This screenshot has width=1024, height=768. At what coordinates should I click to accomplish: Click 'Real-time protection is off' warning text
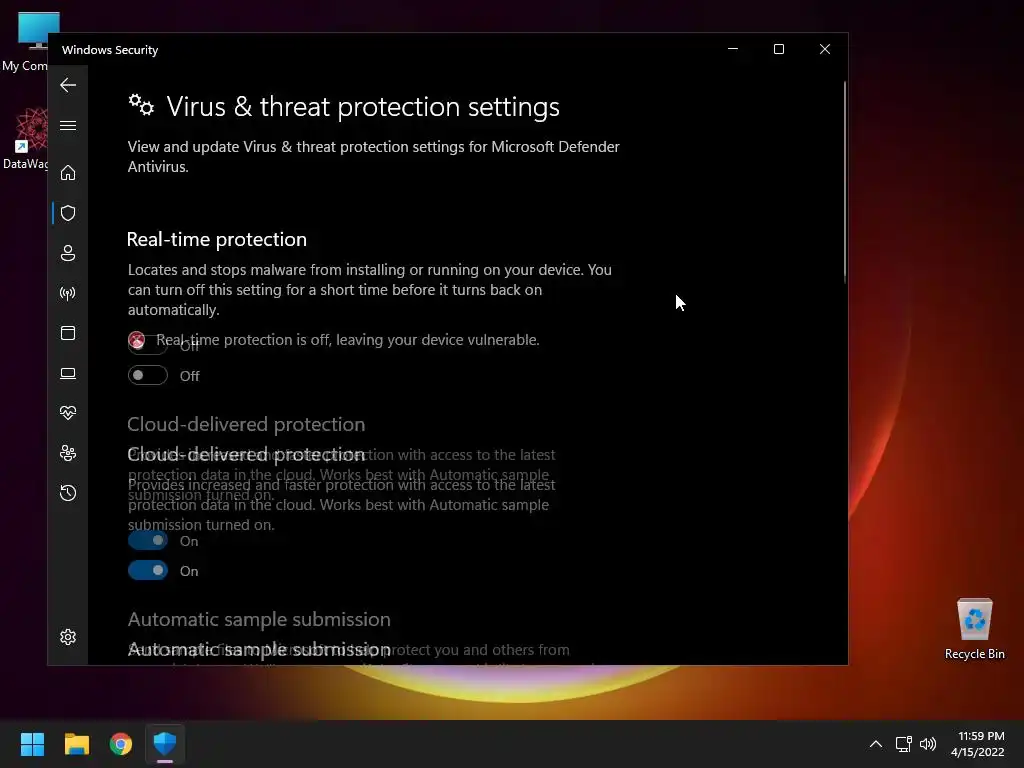[x=347, y=340]
